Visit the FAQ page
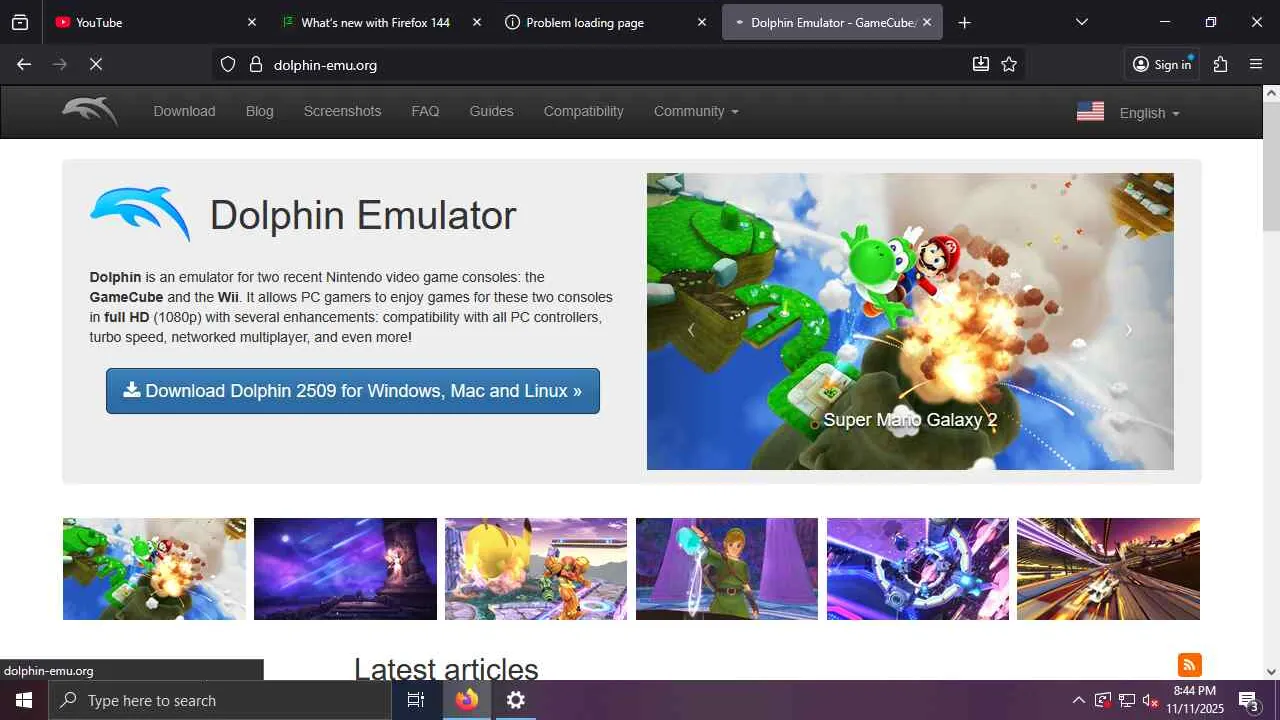Viewport: 1280px width, 720px height. 425,111
